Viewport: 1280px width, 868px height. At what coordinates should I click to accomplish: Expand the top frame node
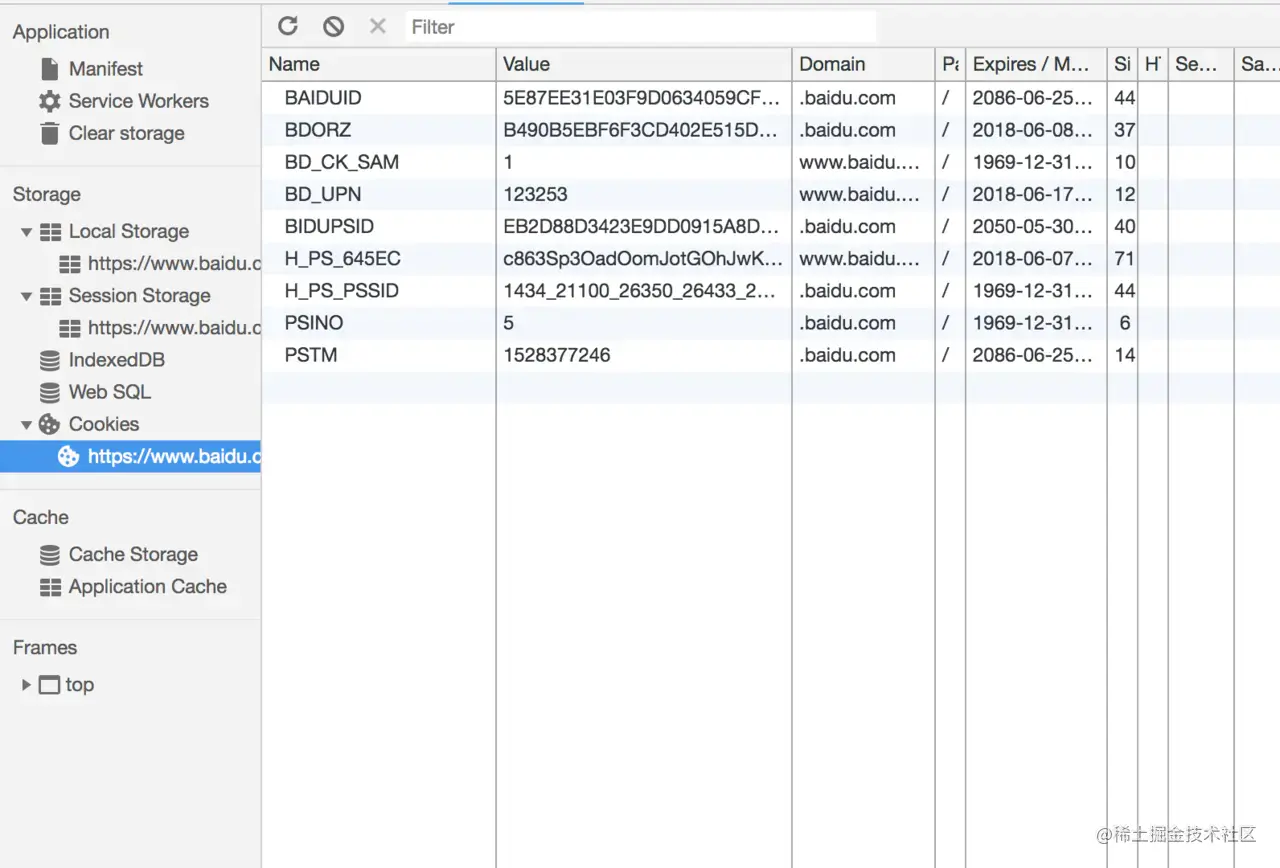pyautogui.click(x=27, y=685)
